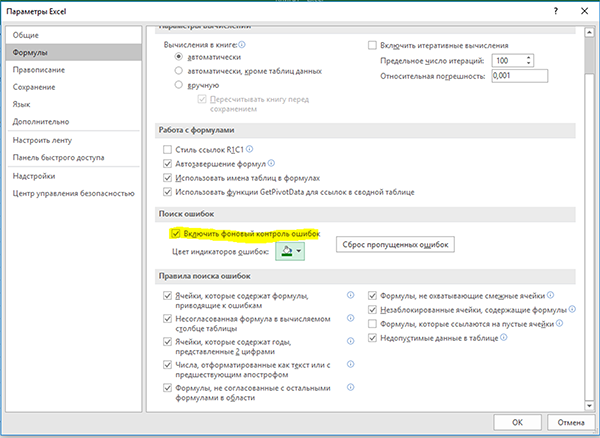The height and width of the screenshot is (438, 600).
Task: Open Дополнительно settings category
Action: click(x=73, y=122)
